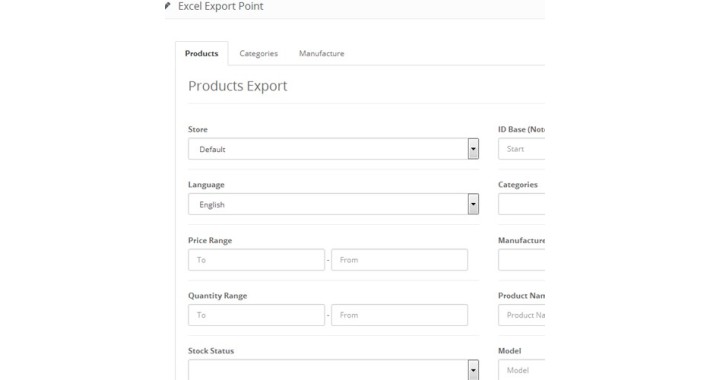Click the Excel Export Point title text

click(x=221, y=6)
